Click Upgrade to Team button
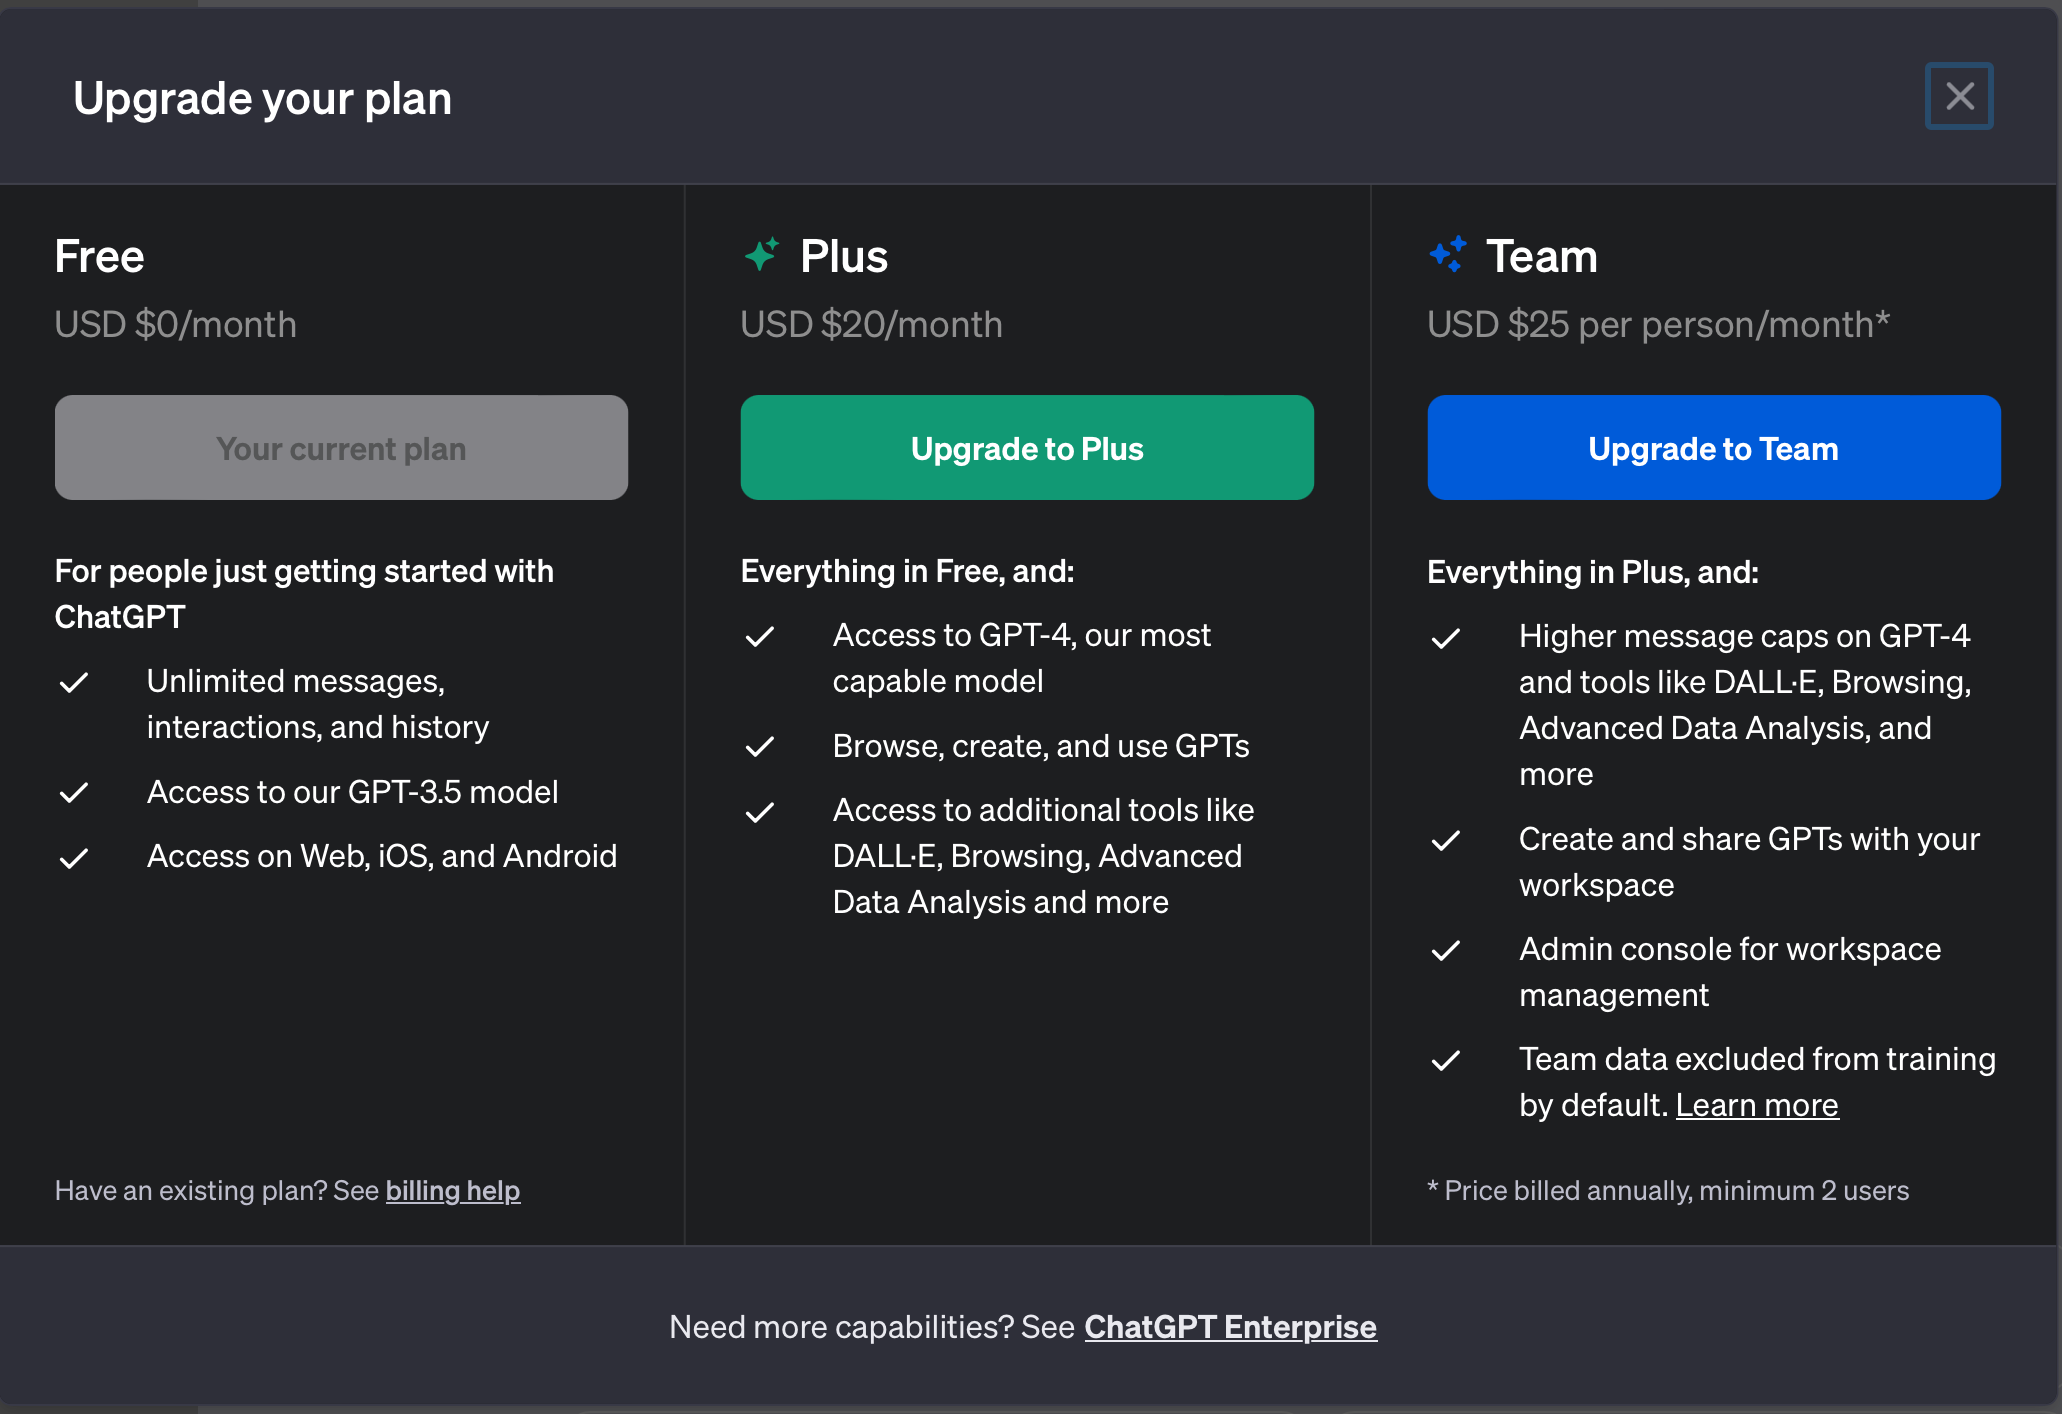Image resolution: width=2062 pixels, height=1414 pixels. pos(1713,448)
